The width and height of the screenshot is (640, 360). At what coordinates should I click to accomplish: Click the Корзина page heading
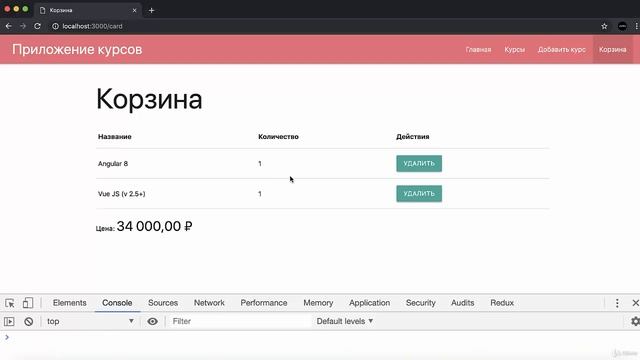(149, 99)
